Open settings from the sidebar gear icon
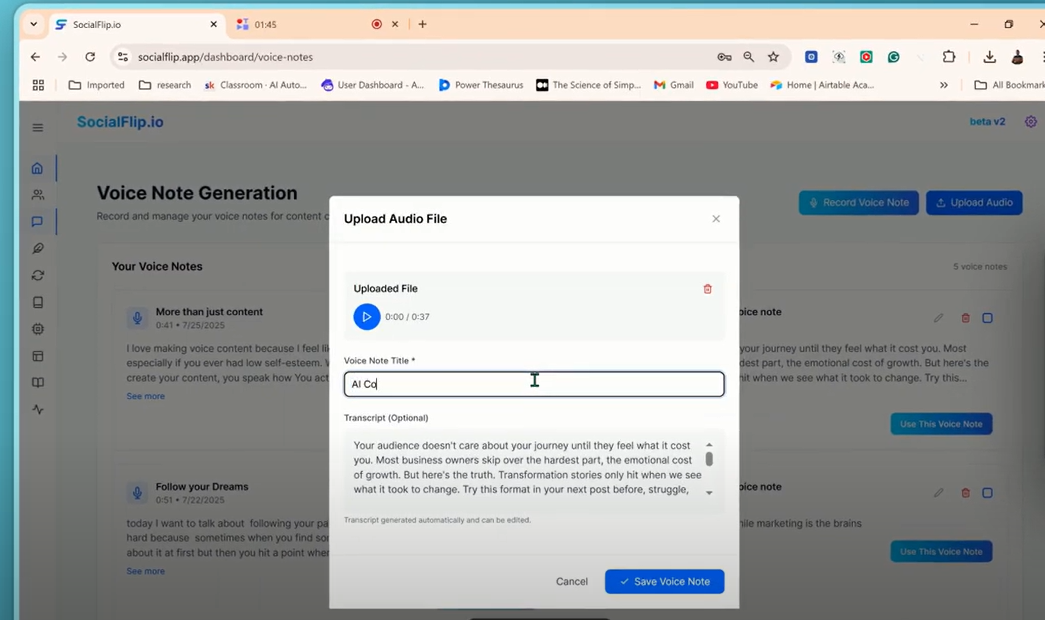The width and height of the screenshot is (1045, 620). 37,329
